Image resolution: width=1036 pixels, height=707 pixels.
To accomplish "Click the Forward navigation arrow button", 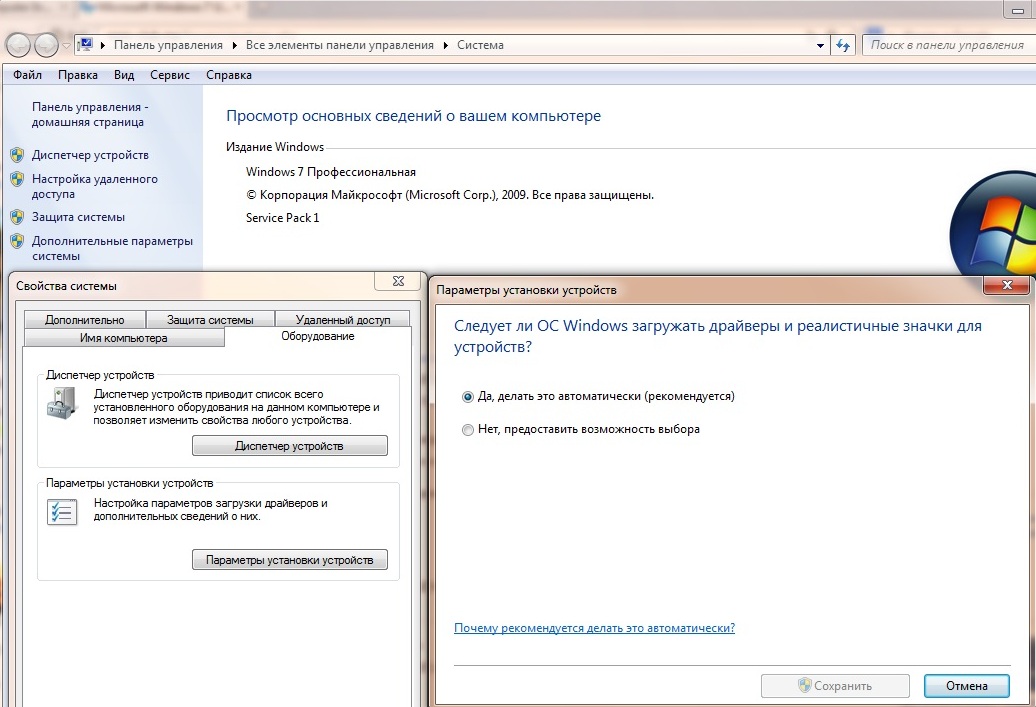I will 46,45.
